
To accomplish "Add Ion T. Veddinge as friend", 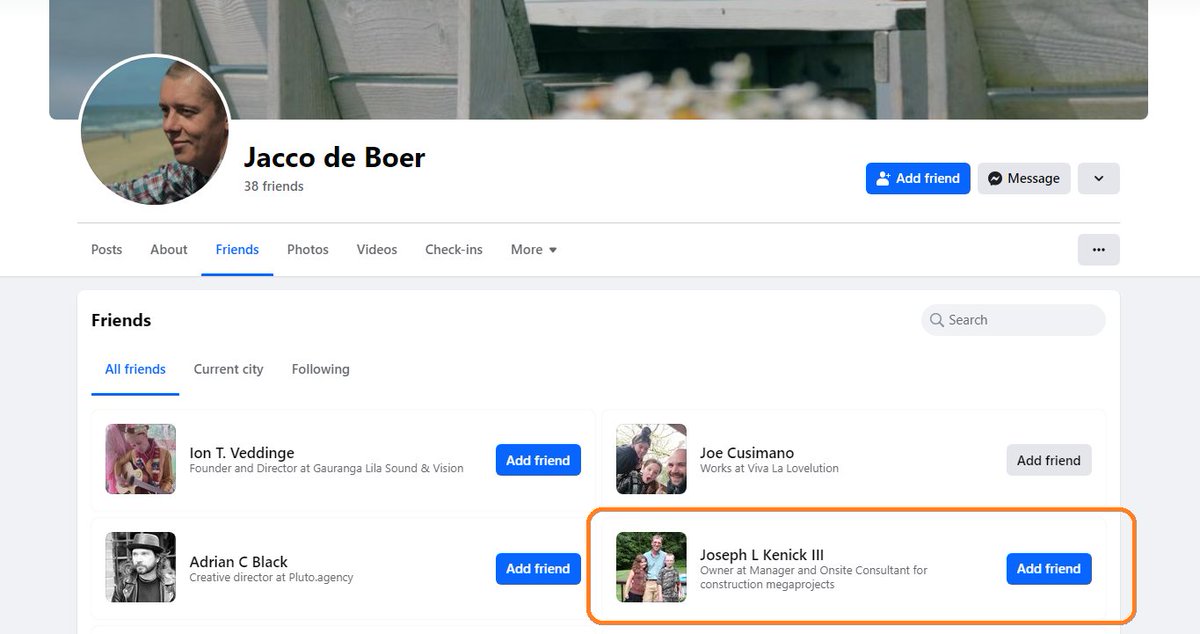I will coord(538,460).
